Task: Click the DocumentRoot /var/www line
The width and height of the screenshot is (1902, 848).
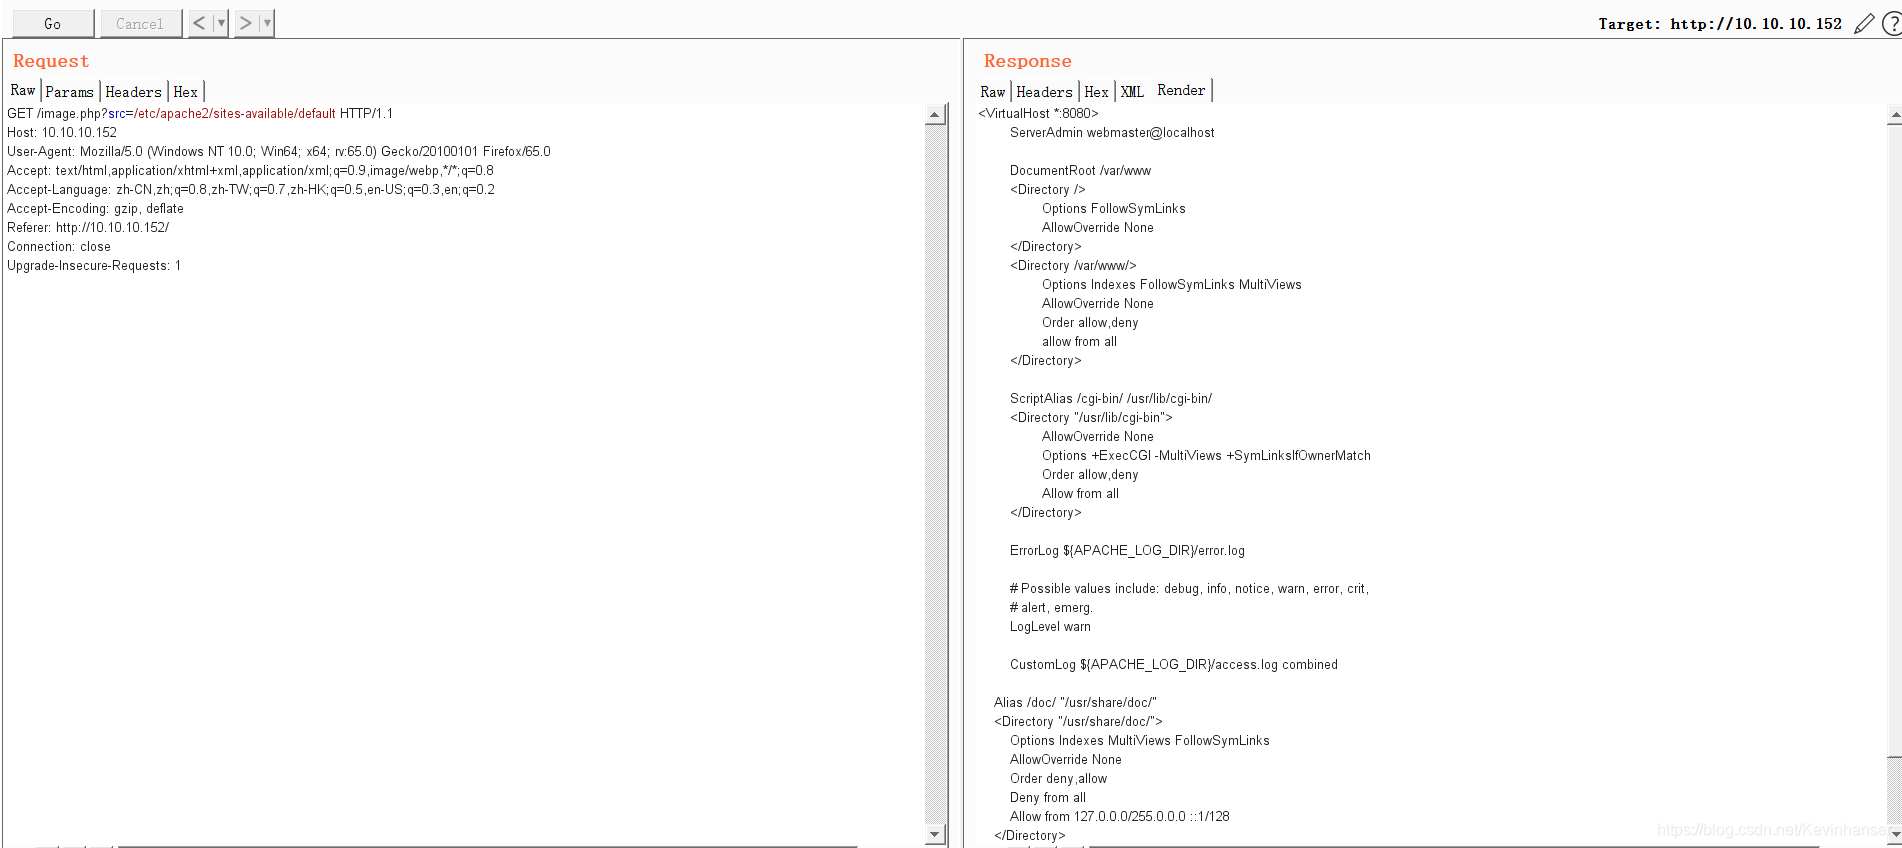Action: coord(1080,170)
